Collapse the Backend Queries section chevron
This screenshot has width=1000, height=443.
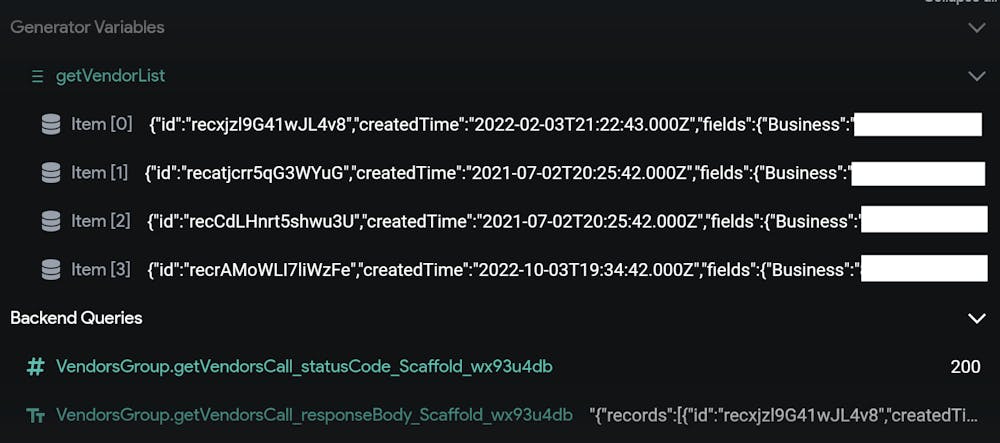977,318
